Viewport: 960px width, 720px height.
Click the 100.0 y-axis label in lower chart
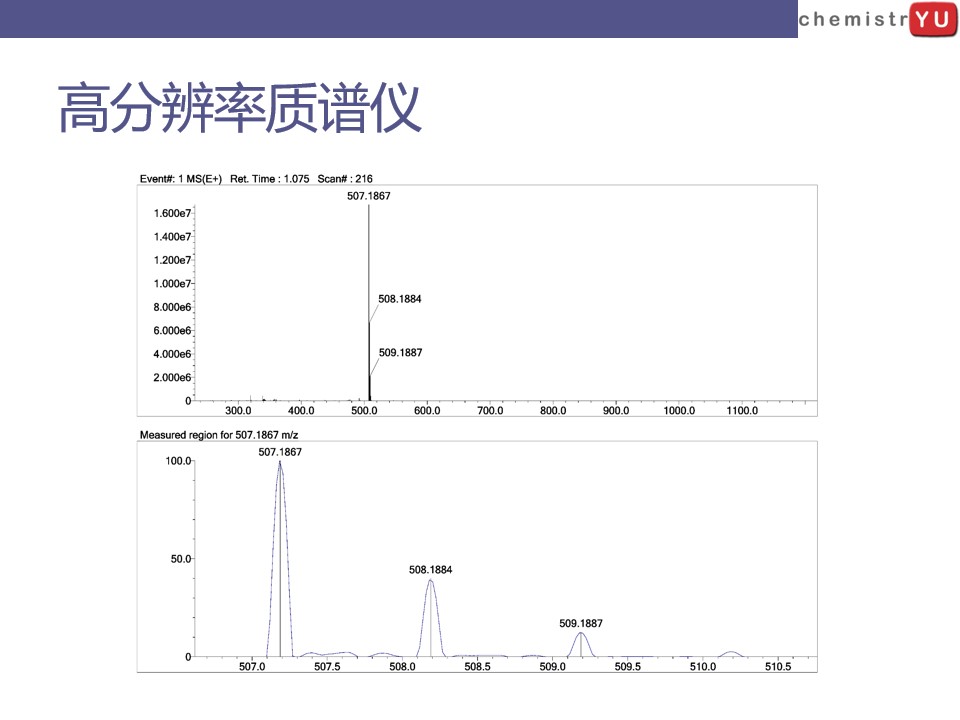click(x=178, y=460)
